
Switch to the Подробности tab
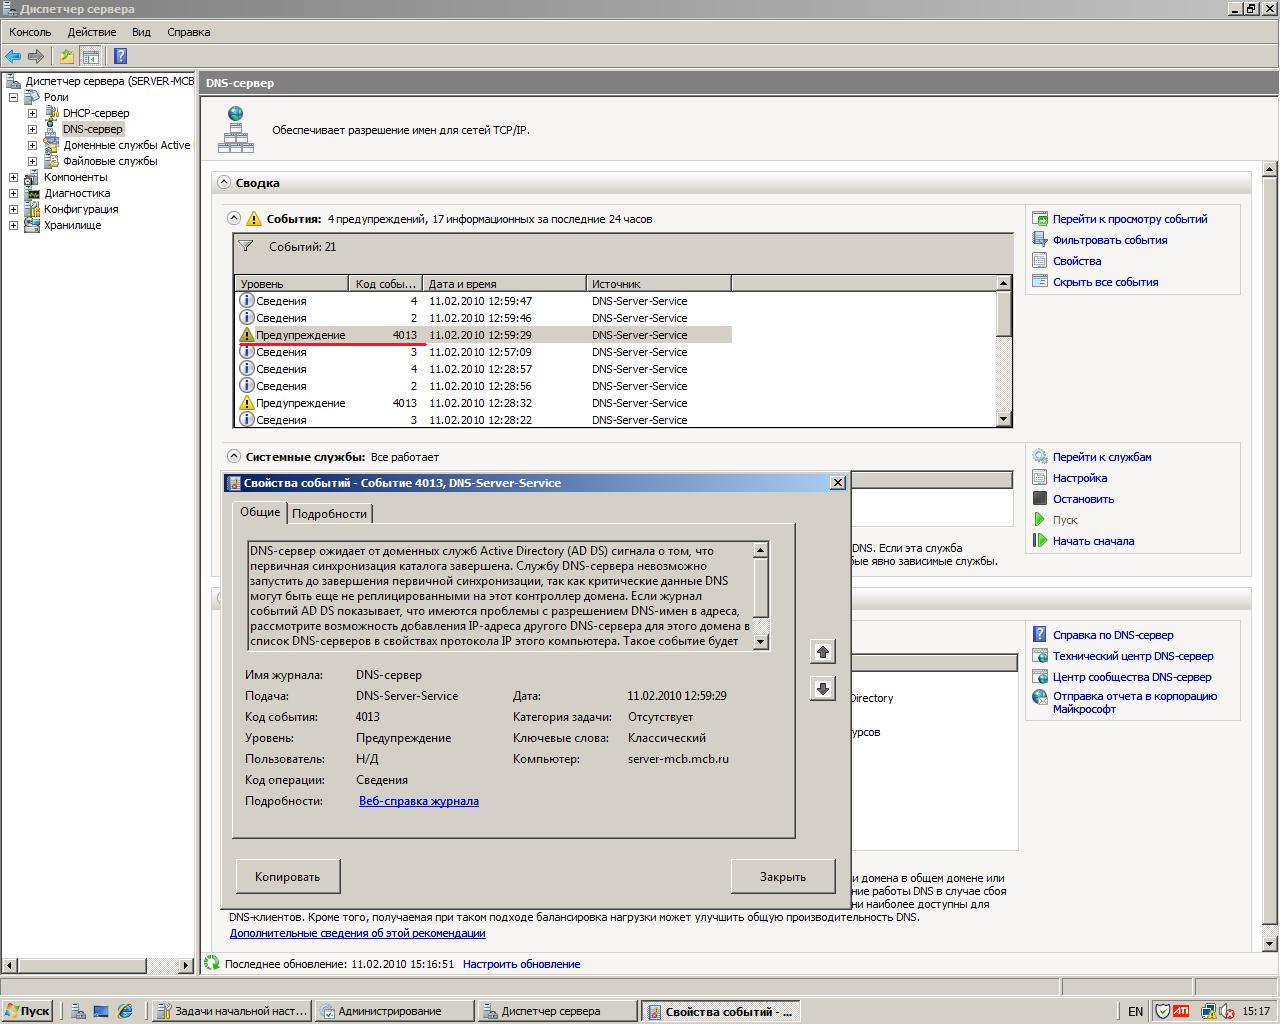tap(329, 513)
